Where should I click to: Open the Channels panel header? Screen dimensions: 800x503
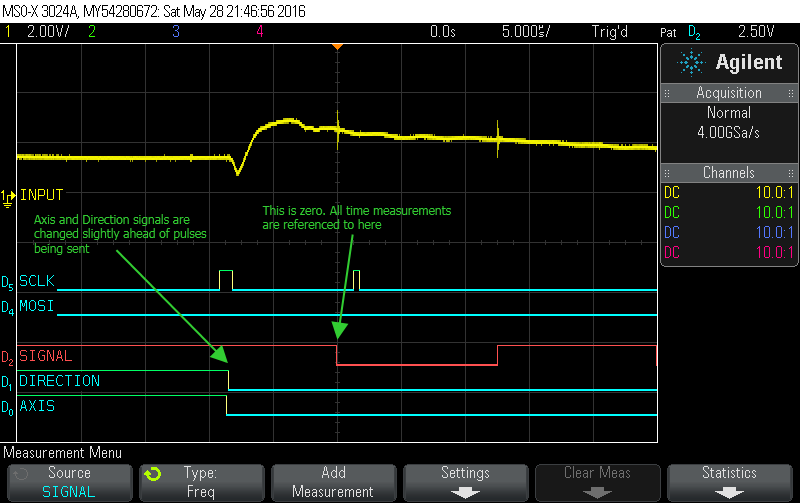(x=729, y=173)
